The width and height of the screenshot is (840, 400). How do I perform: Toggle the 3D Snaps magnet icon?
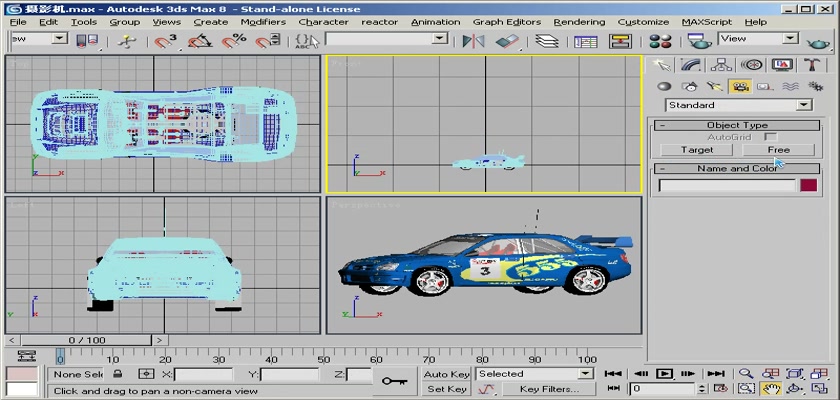coord(165,41)
